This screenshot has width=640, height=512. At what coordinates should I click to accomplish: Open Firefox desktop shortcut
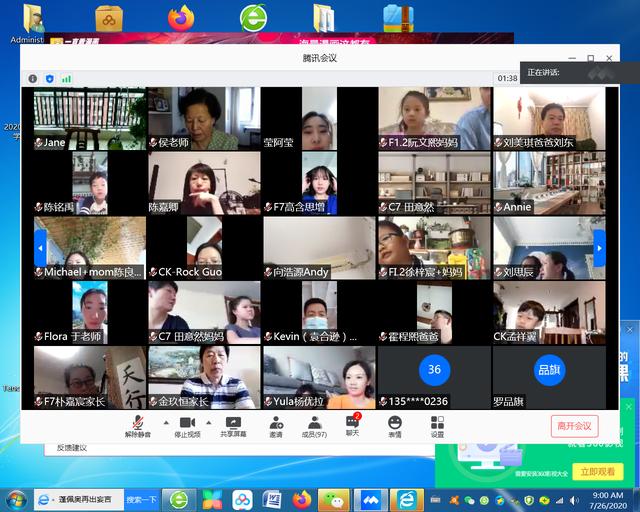coord(181,18)
